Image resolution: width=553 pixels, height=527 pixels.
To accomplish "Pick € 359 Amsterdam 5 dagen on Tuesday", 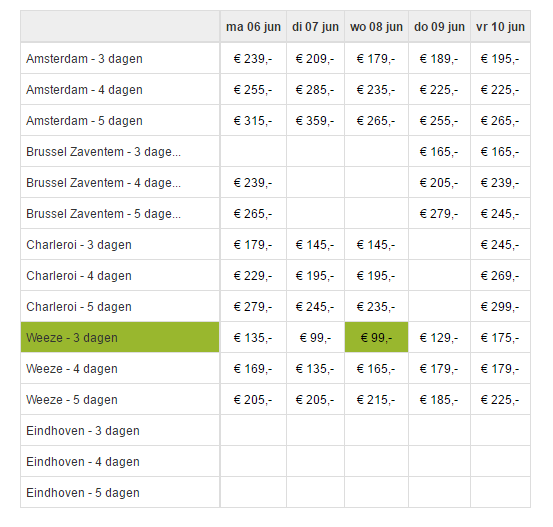I will click(315, 121).
